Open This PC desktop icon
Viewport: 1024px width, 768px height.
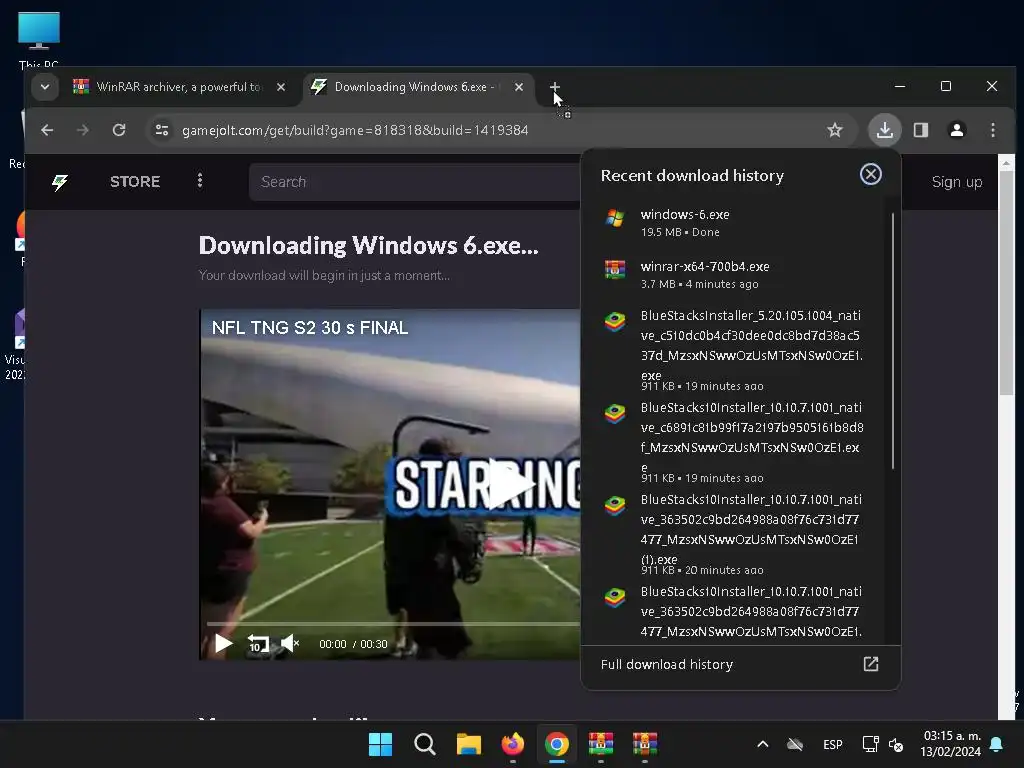tap(39, 38)
